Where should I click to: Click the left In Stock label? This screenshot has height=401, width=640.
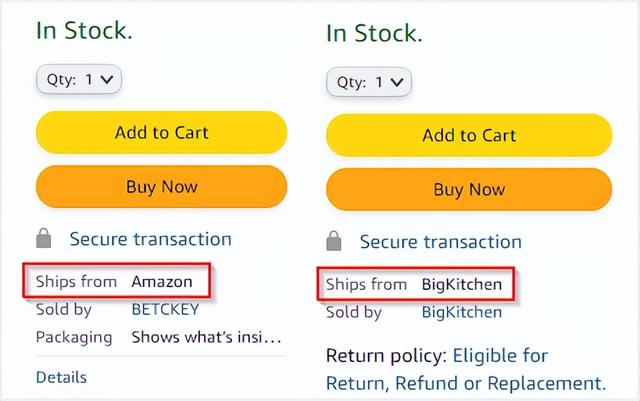click(84, 30)
